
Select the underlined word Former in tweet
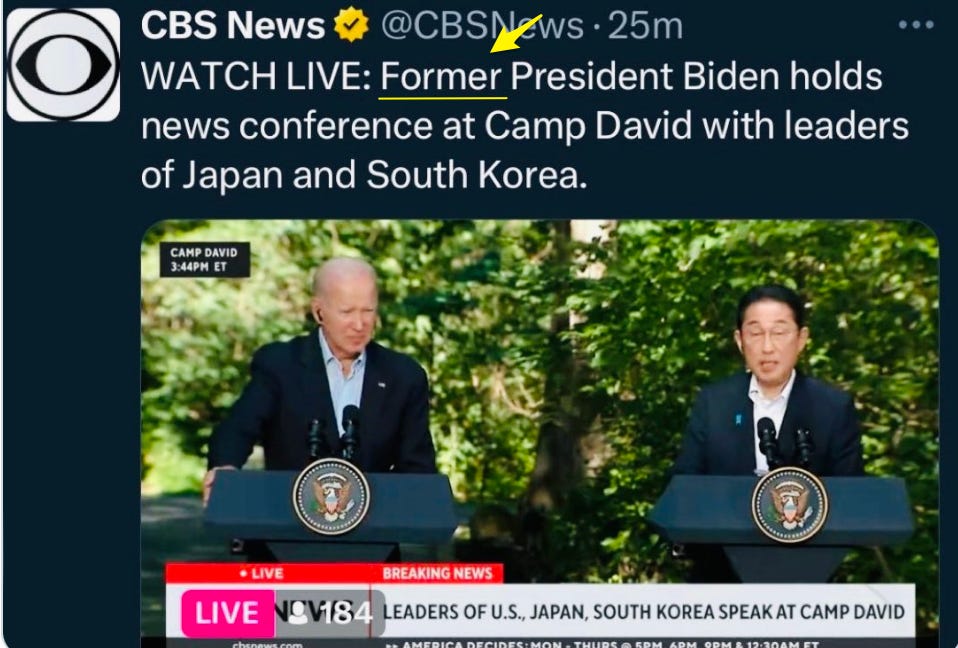click(x=441, y=77)
